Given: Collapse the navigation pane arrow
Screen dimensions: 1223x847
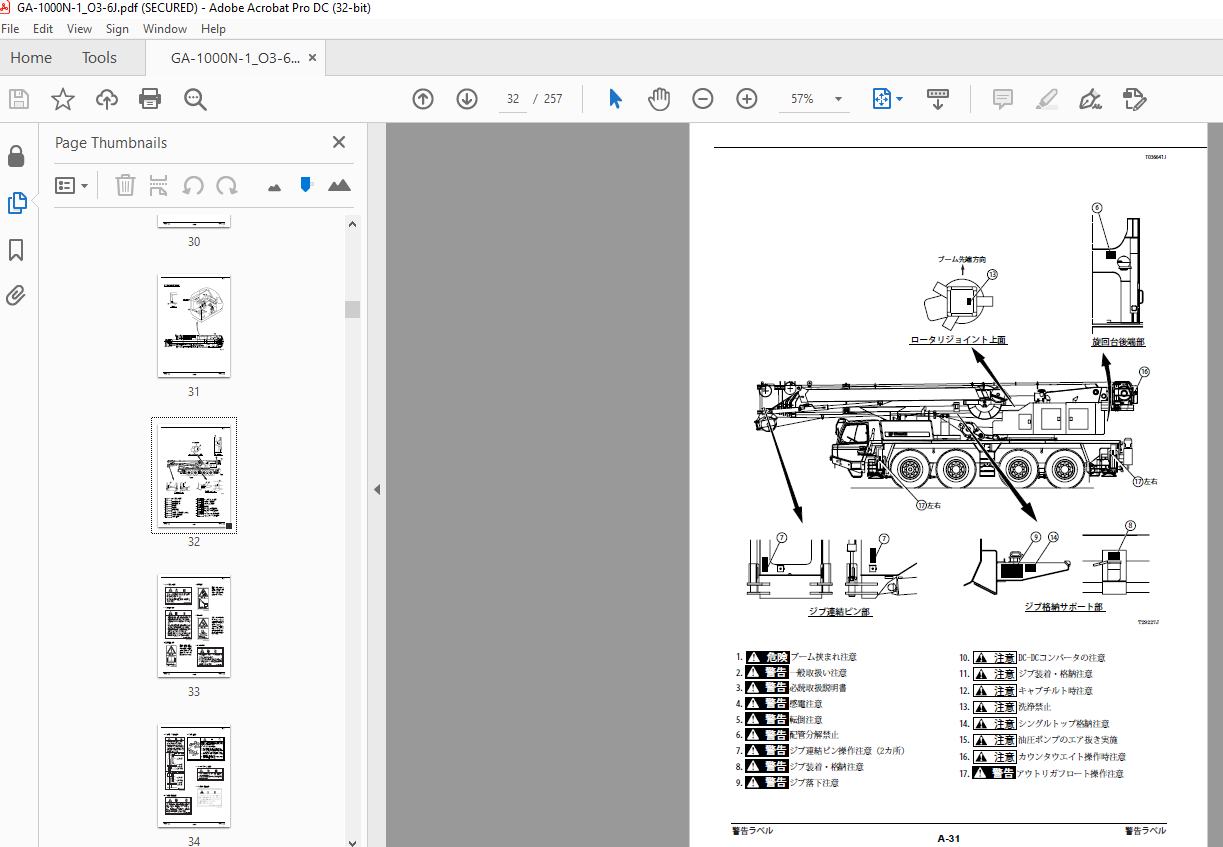Looking at the screenshot, I should pos(377,489).
